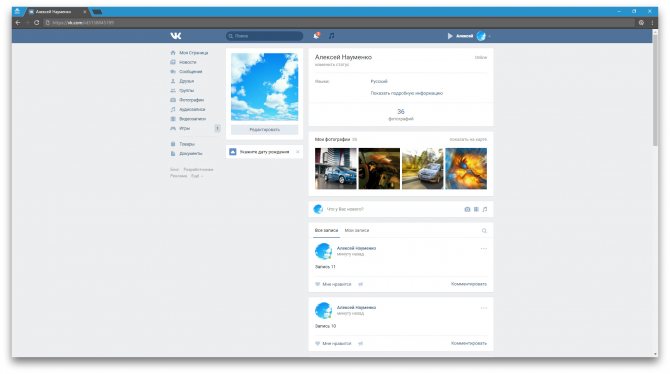Like the post Запись 10

click(333, 344)
